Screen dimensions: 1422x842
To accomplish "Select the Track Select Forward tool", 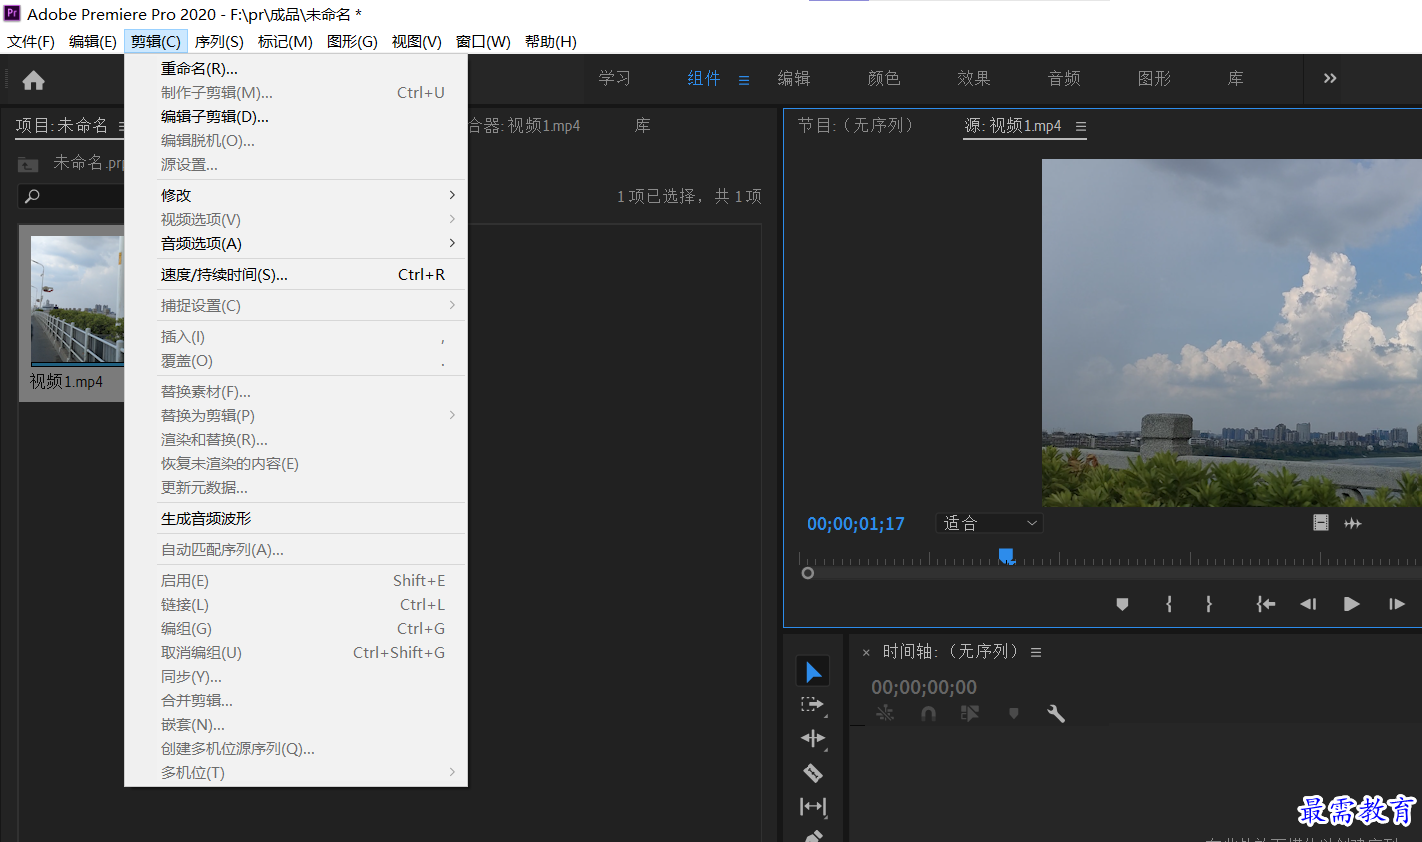I will point(813,705).
